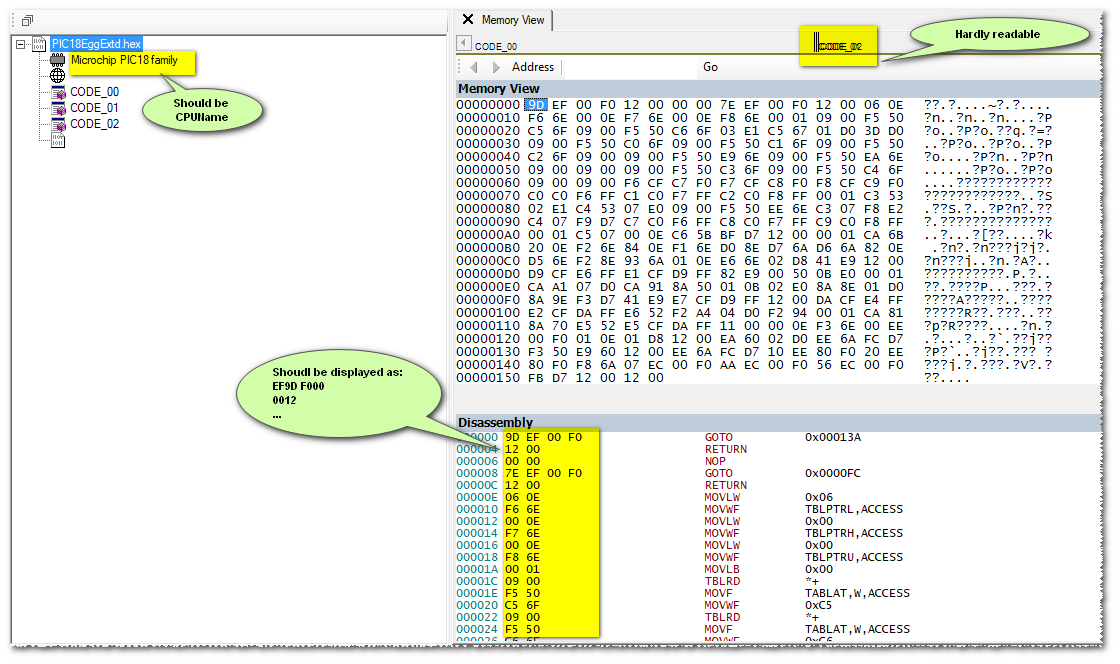The width and height of the screenshot is (1120, 664).
Task: Switch to the Memory View tab
Action: 513,20
